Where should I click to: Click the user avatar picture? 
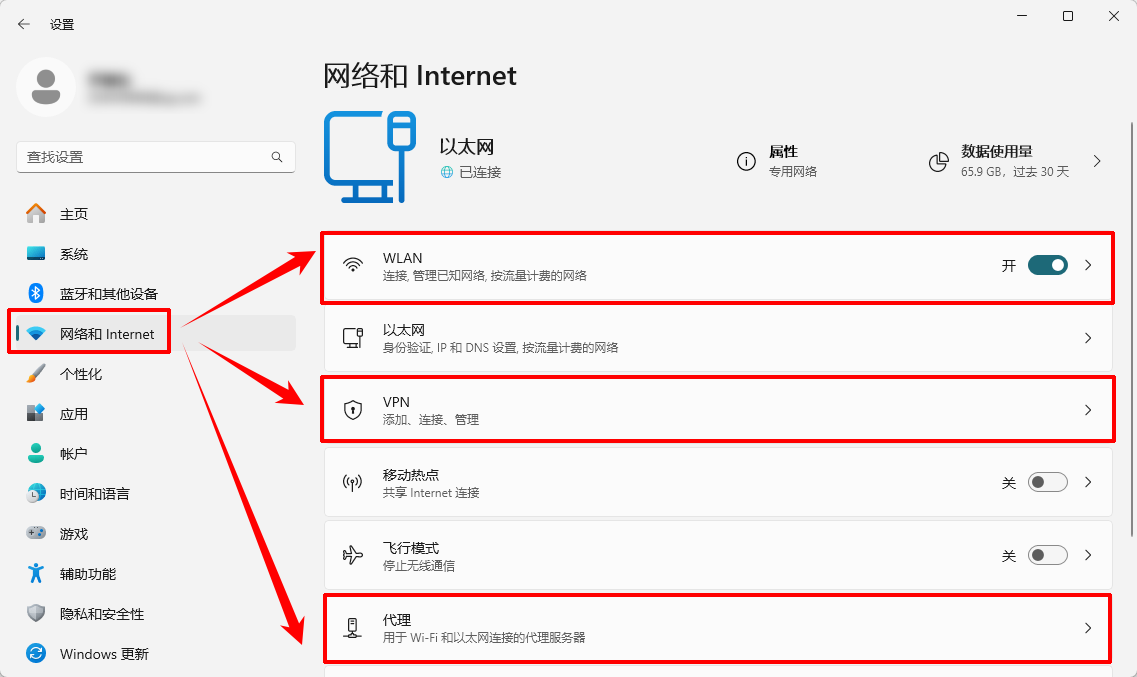tap(46, 86)
